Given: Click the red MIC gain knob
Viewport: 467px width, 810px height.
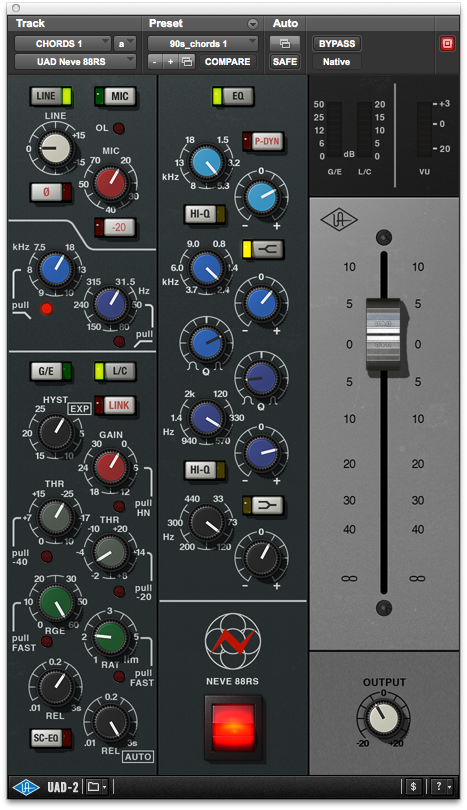Looking at the screenshot, I should click(111, 183).
